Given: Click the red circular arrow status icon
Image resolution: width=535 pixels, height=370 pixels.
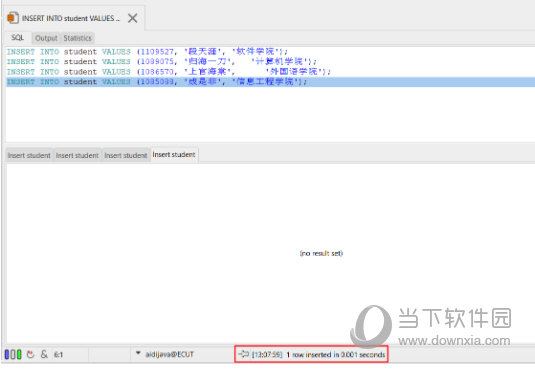Looking at the screenshot, I should pyautogui.click(x=30, y=354).
